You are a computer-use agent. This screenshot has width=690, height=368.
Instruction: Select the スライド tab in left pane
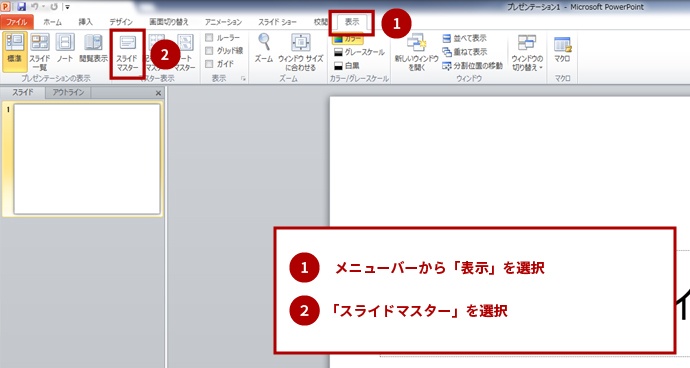(22, 92)
